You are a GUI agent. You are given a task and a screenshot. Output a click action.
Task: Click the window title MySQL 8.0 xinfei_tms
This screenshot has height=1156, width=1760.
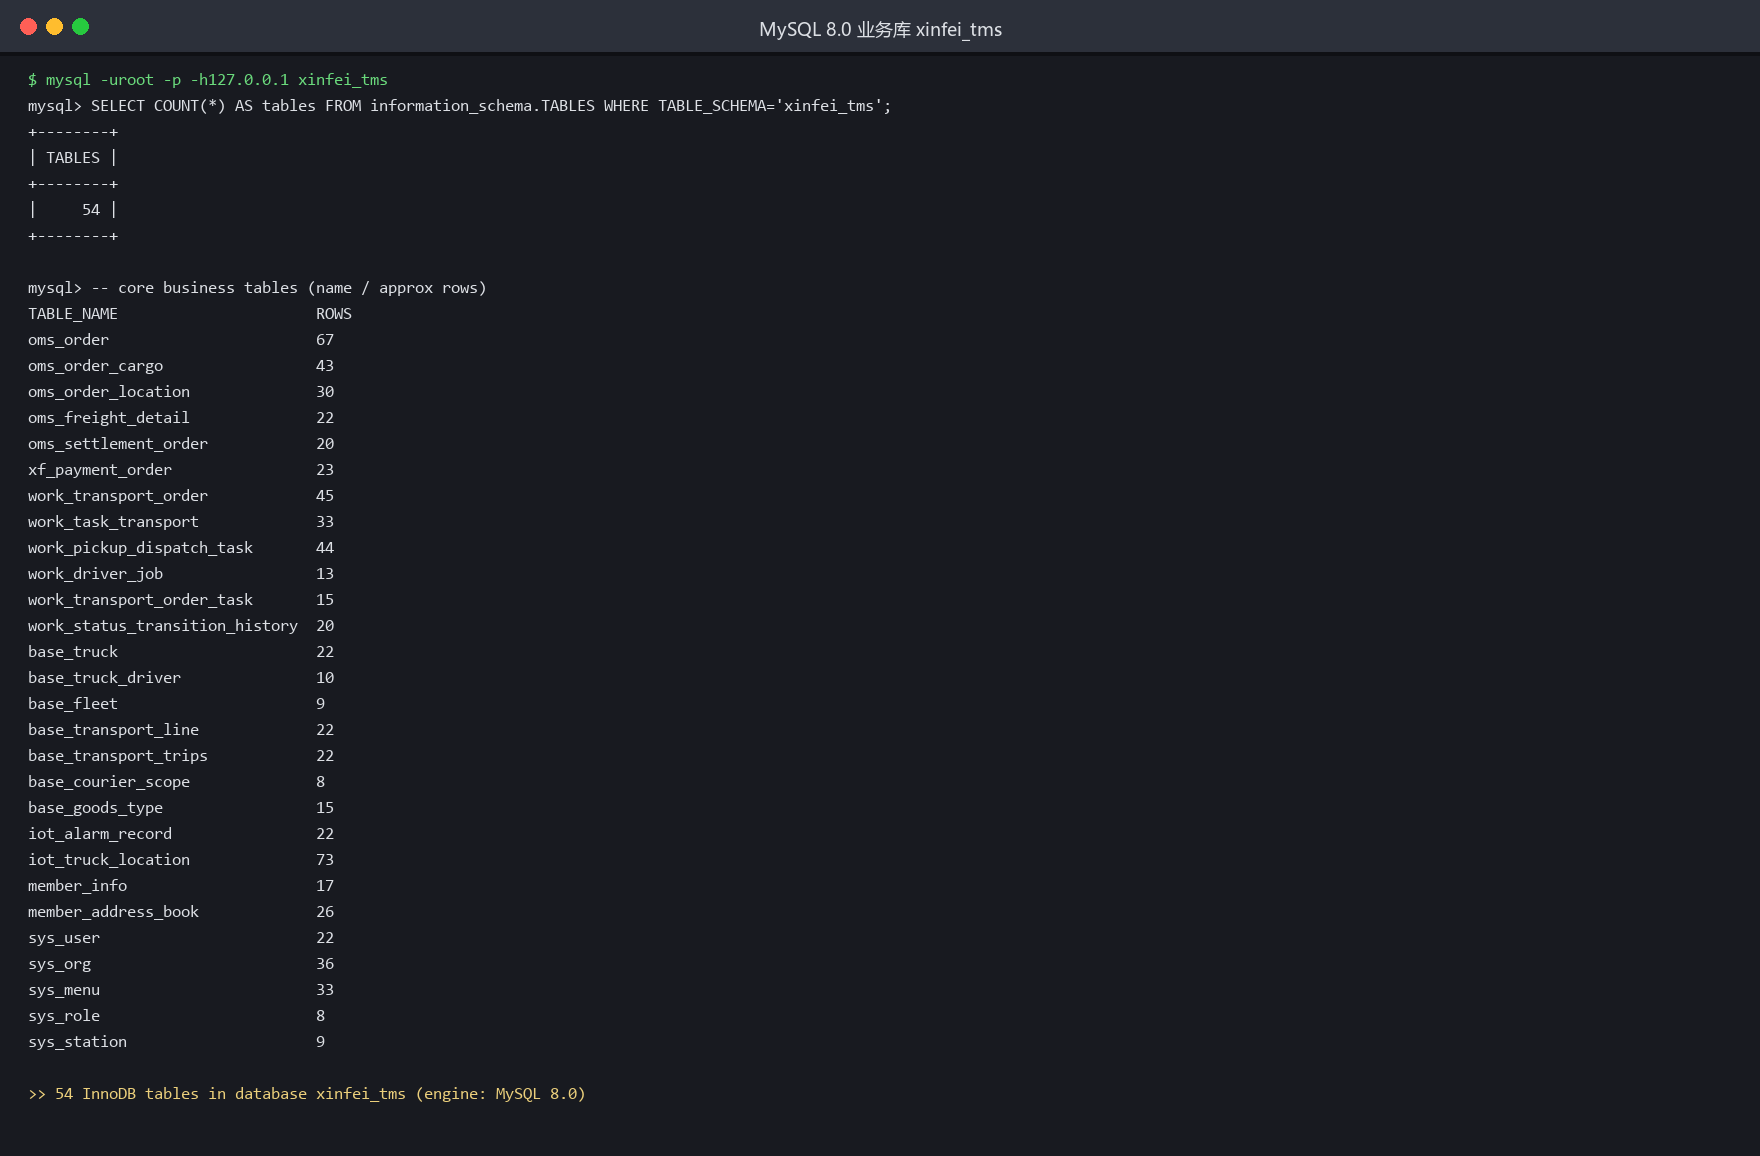(880, 29)
